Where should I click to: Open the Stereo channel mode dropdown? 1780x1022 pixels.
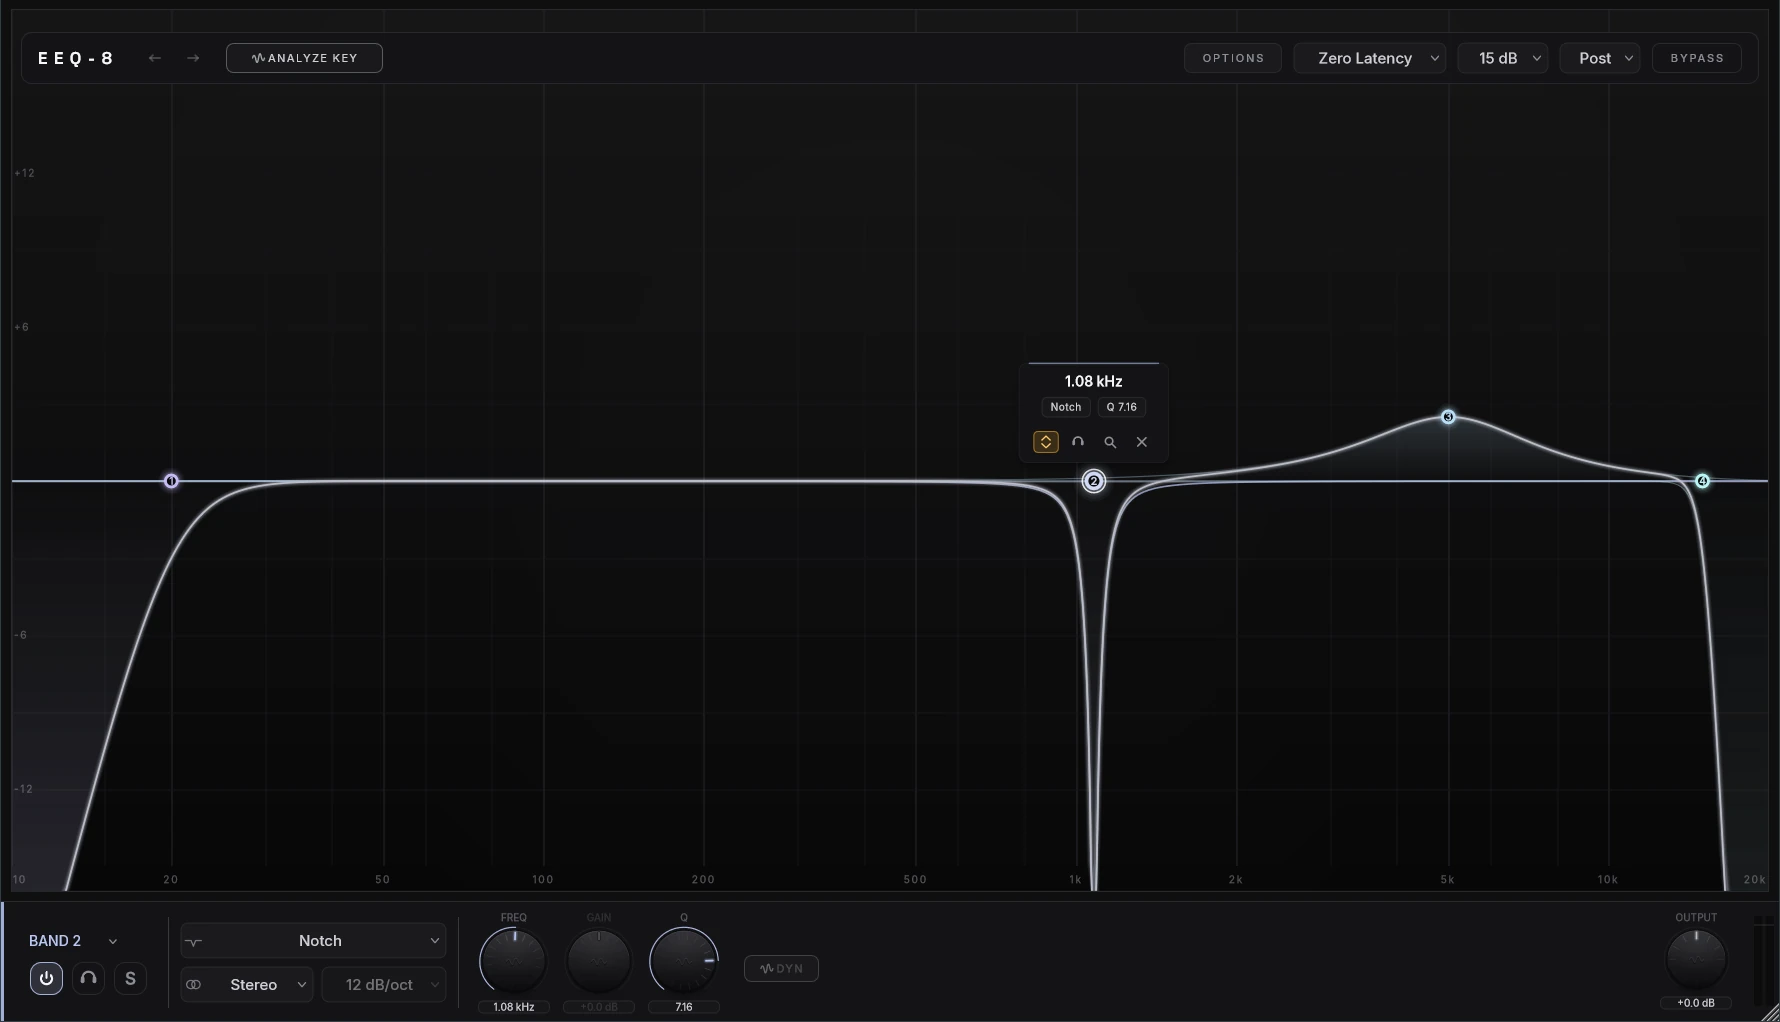click(x=247, y=985)
